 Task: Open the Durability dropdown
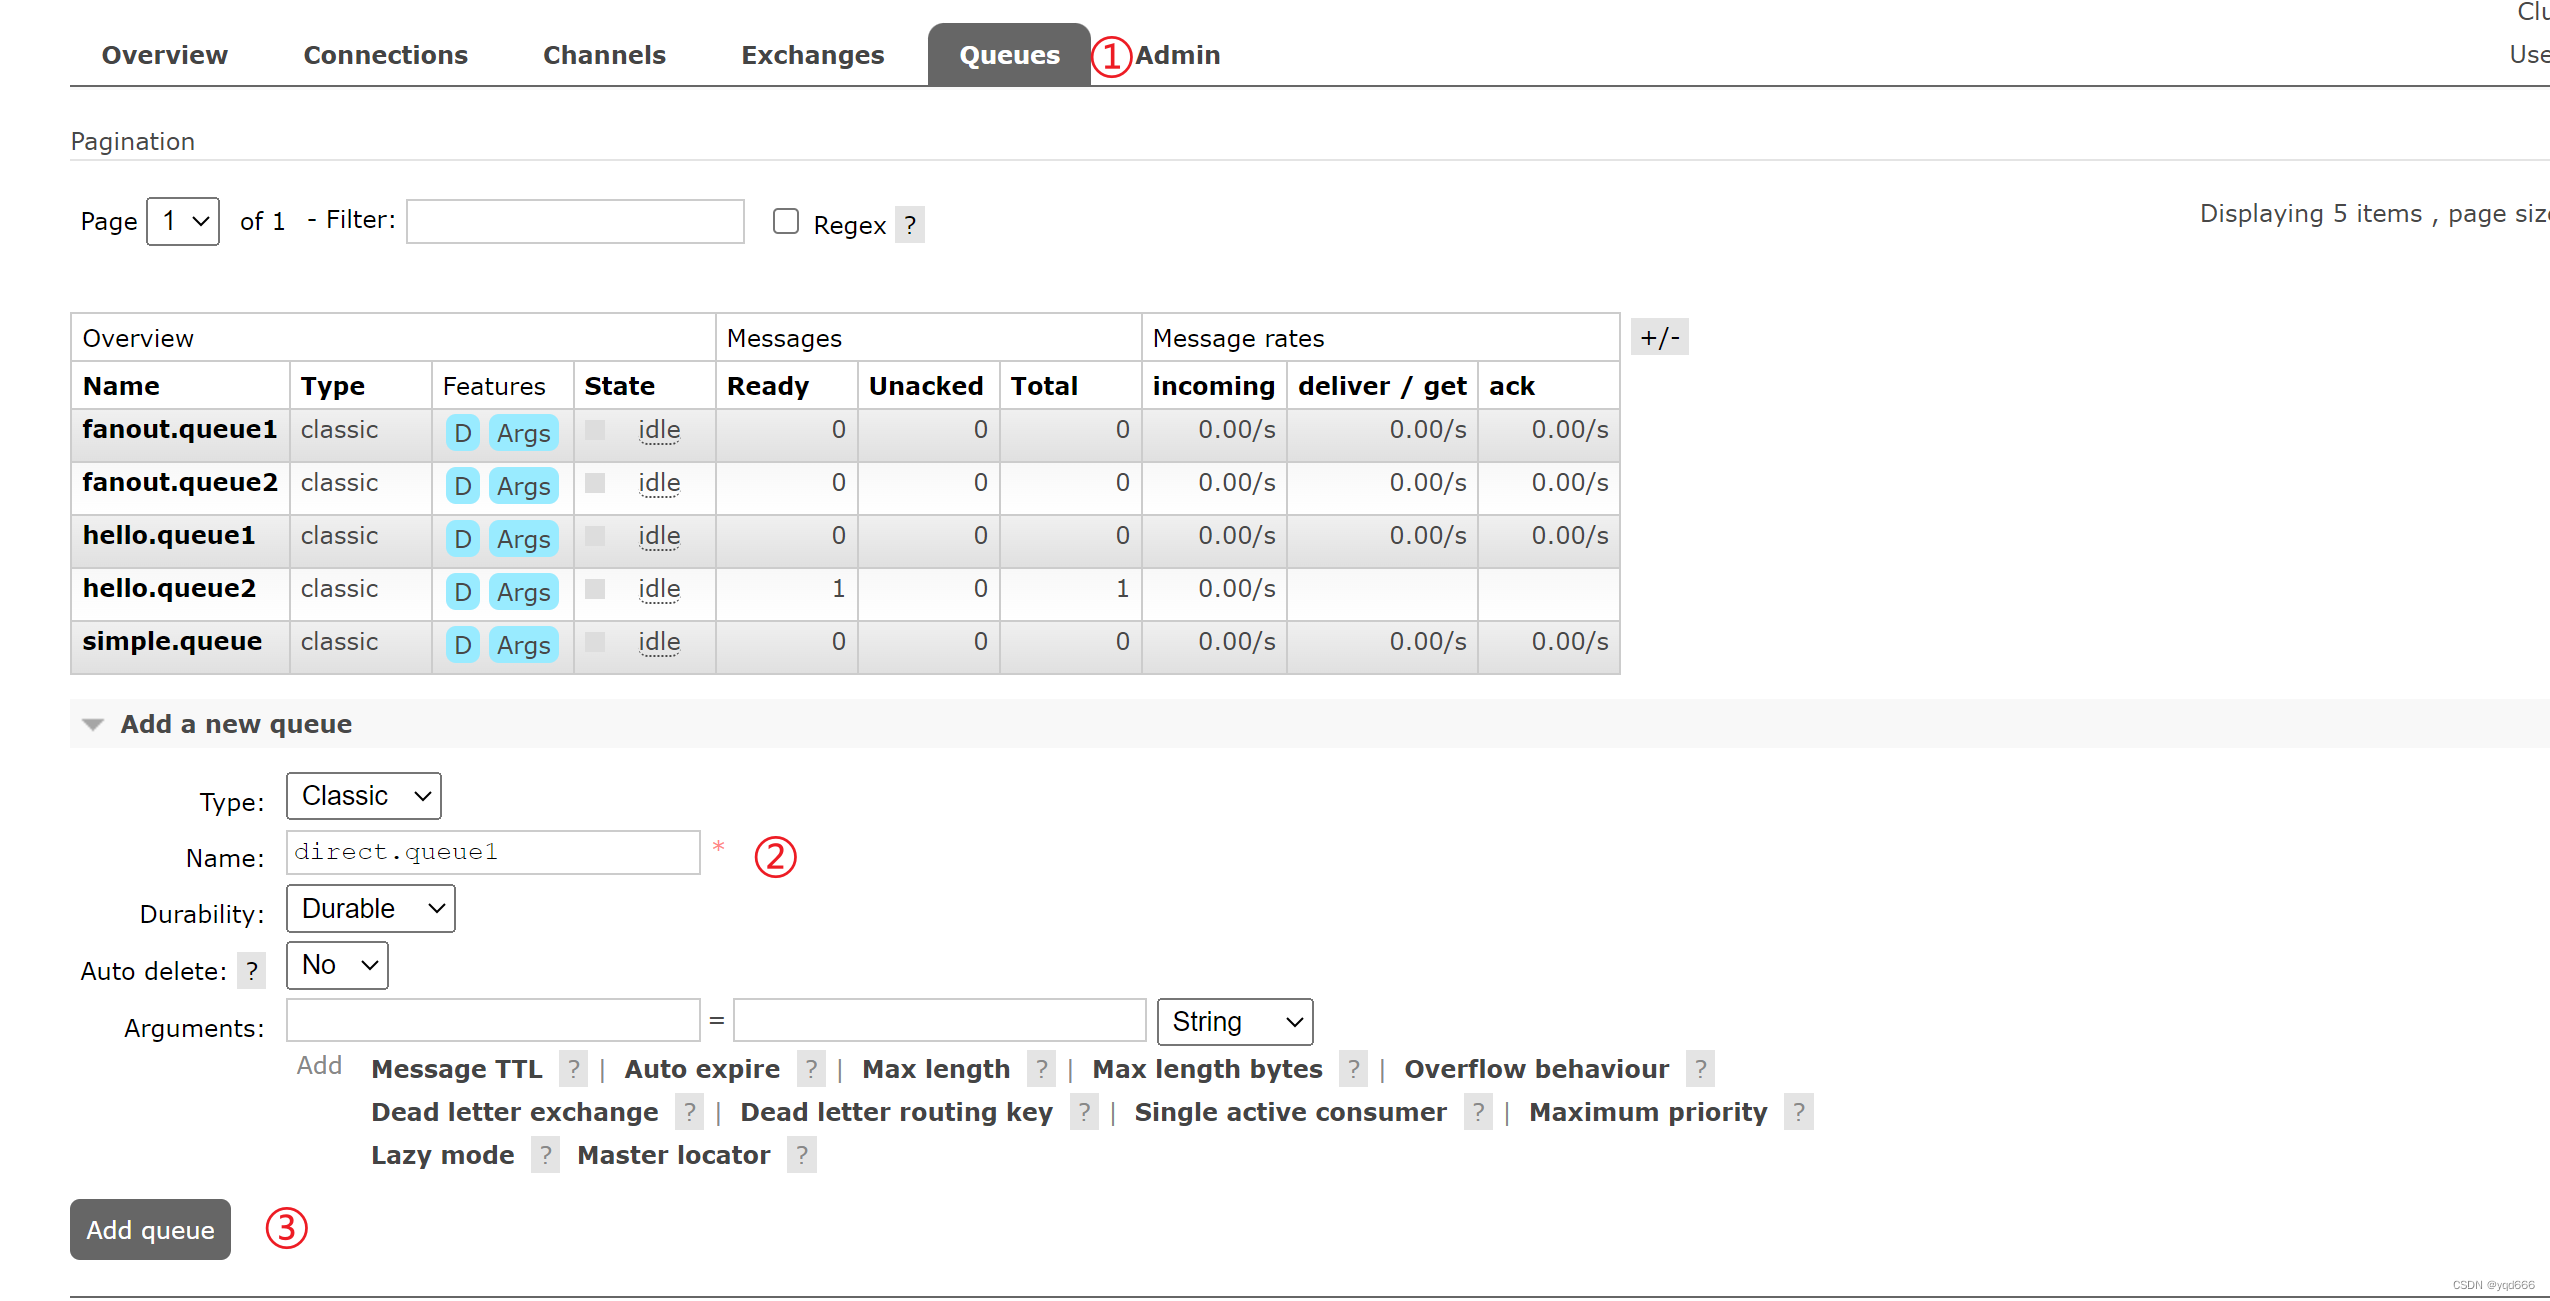point(370,908)
